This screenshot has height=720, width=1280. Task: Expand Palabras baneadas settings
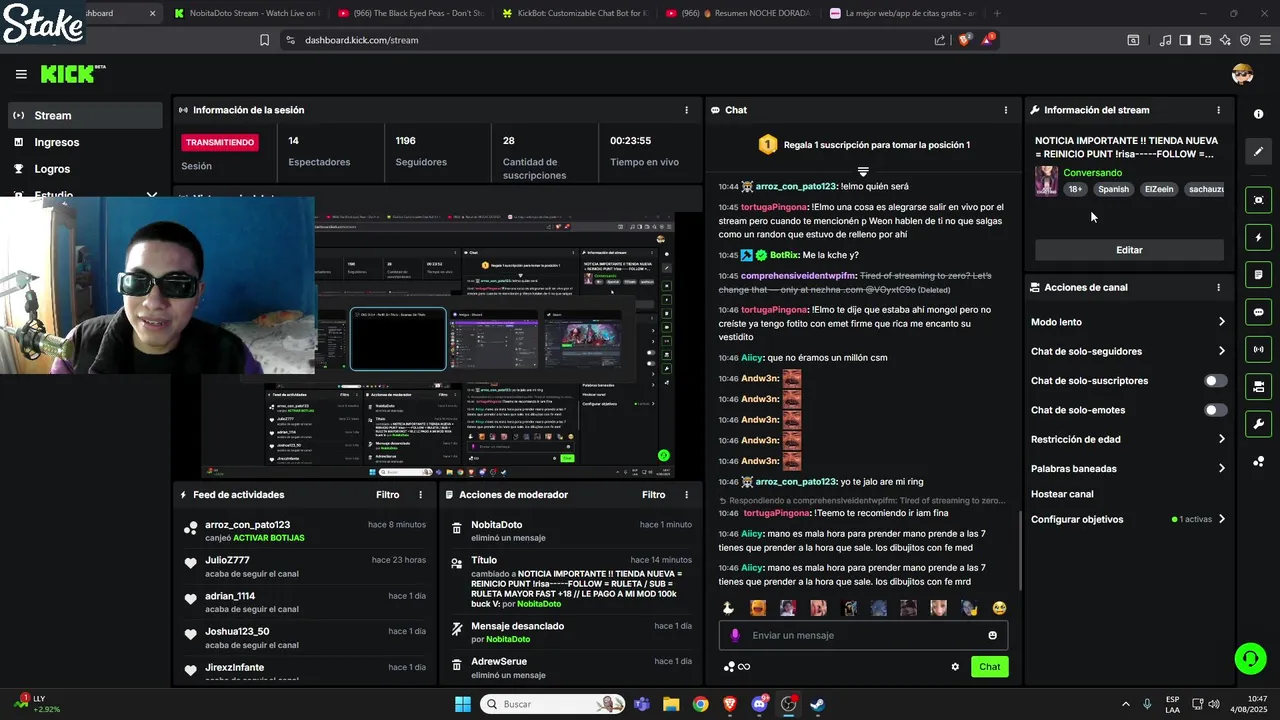coord(1221,468)
